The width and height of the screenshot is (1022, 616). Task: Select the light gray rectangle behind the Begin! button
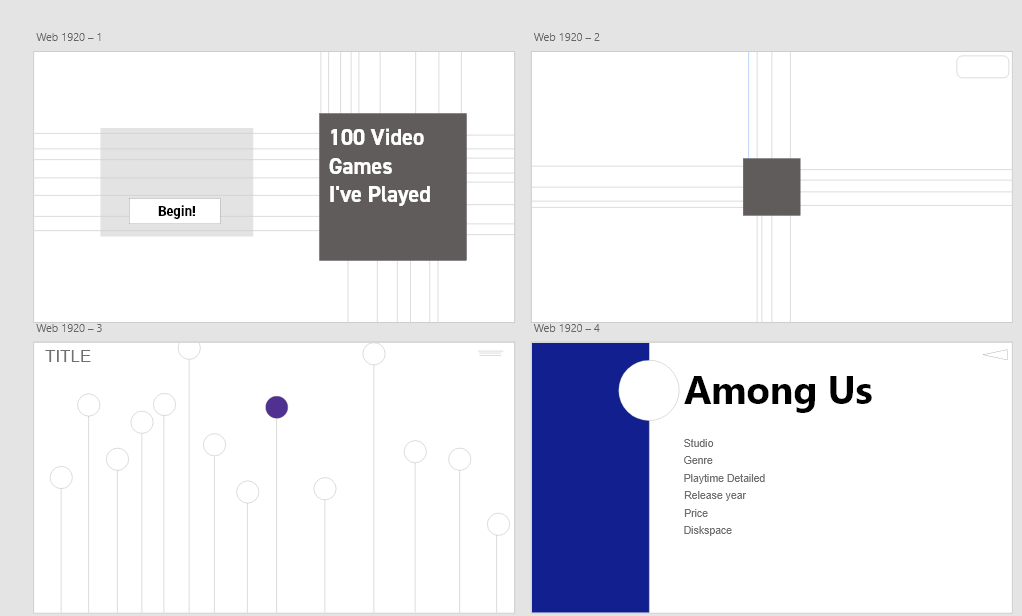tap(177, 182)
